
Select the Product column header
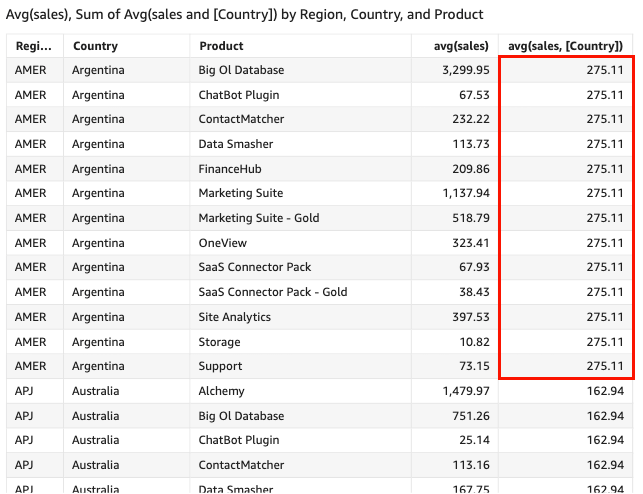(221, 46)
